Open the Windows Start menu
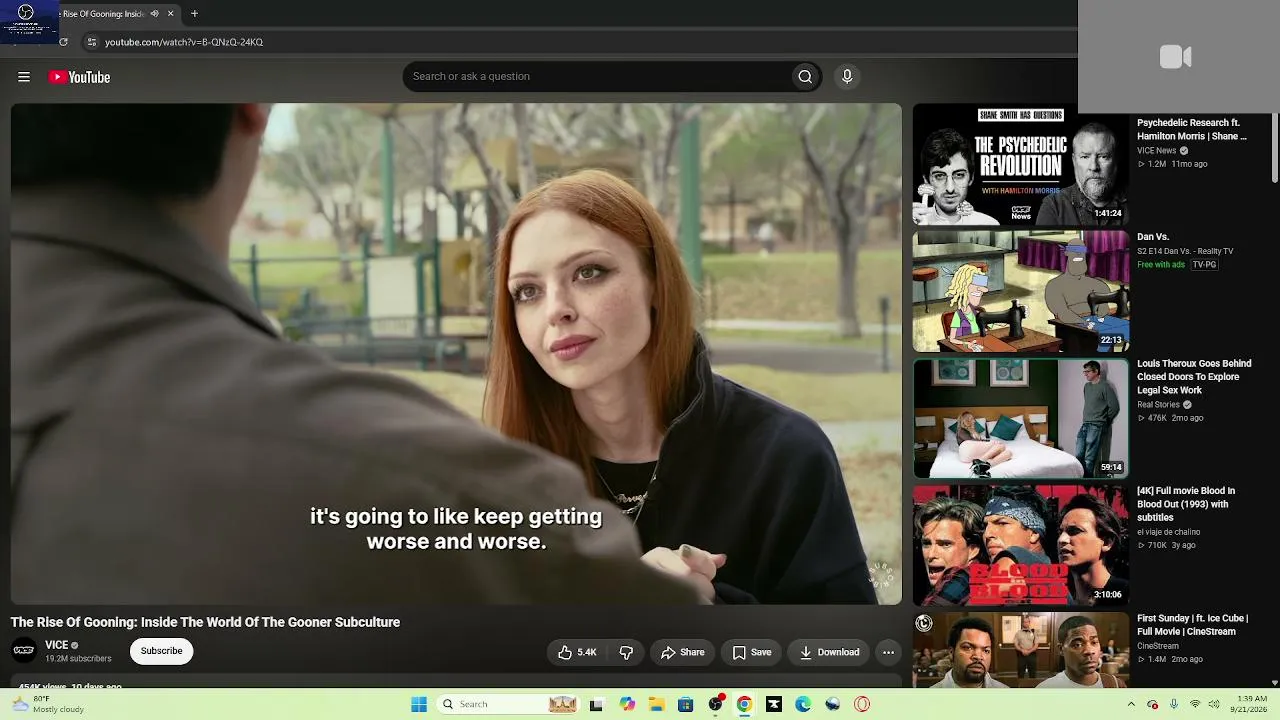The width and height of the screenshot is (1280, 720). coord(419,704)
